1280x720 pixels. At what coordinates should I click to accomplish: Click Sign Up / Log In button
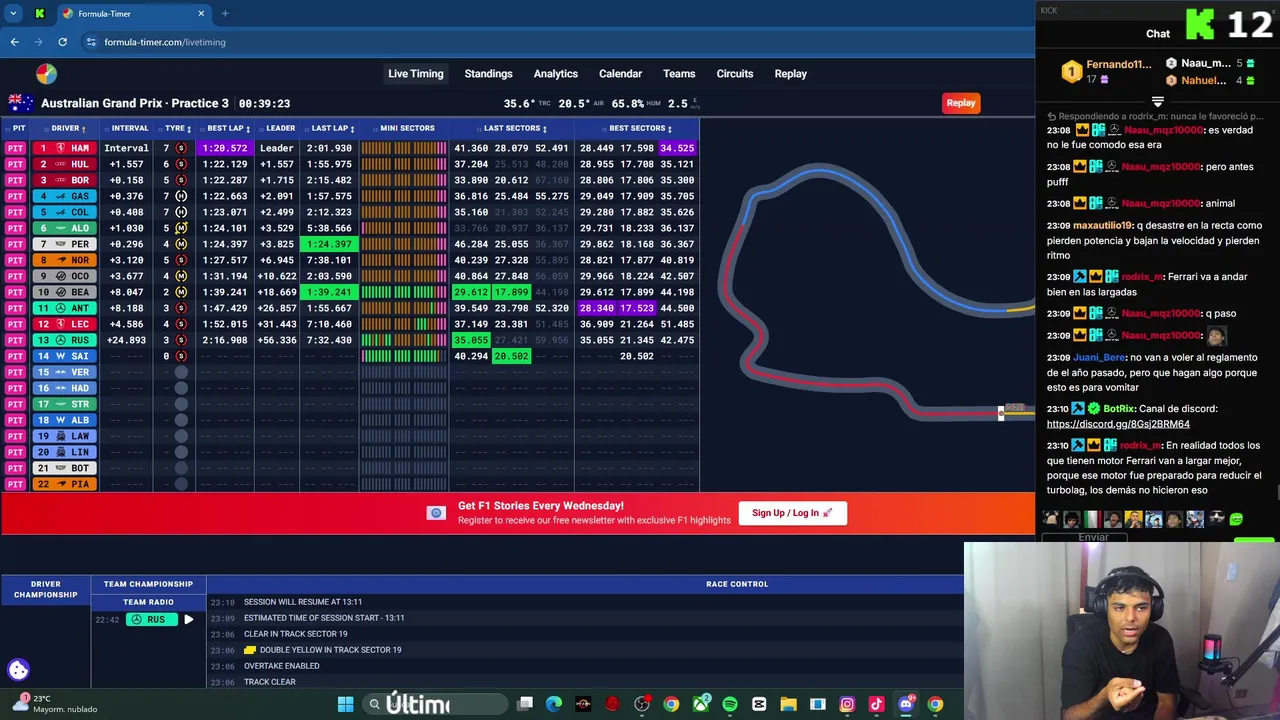click(x=792, y=513)
